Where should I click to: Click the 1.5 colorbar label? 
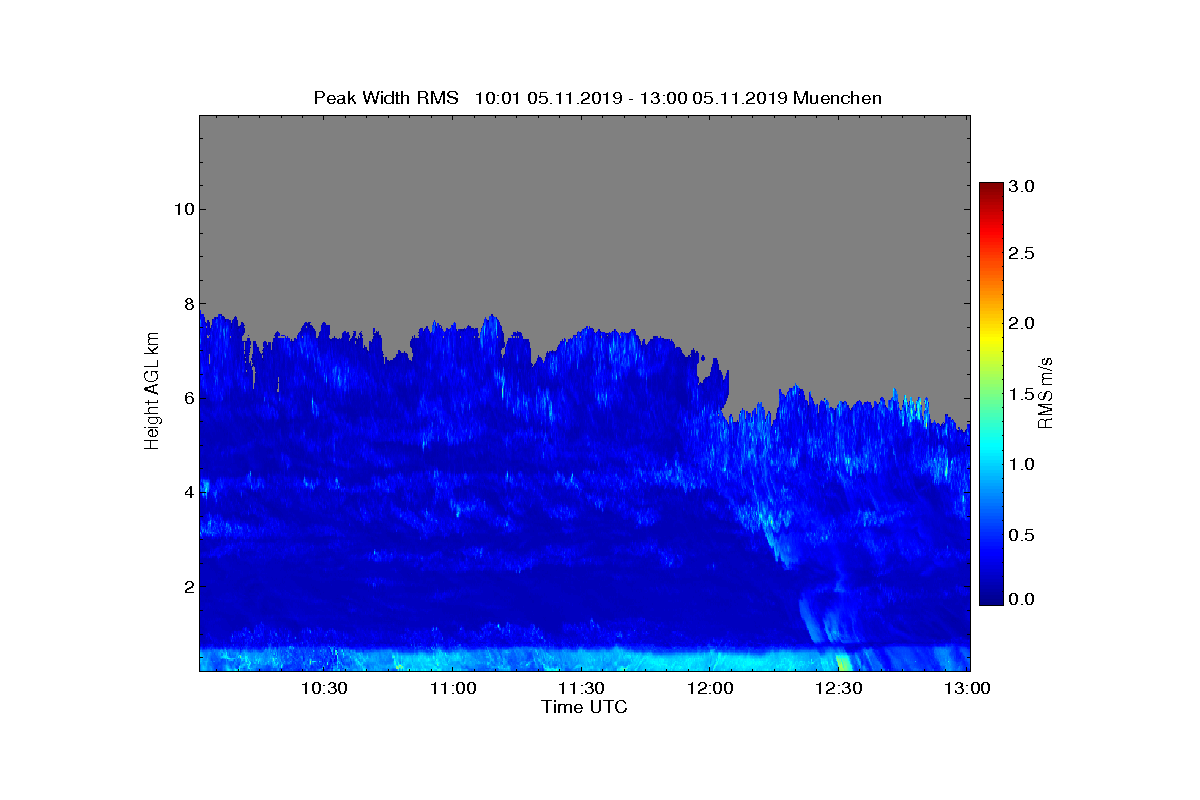1022,394
